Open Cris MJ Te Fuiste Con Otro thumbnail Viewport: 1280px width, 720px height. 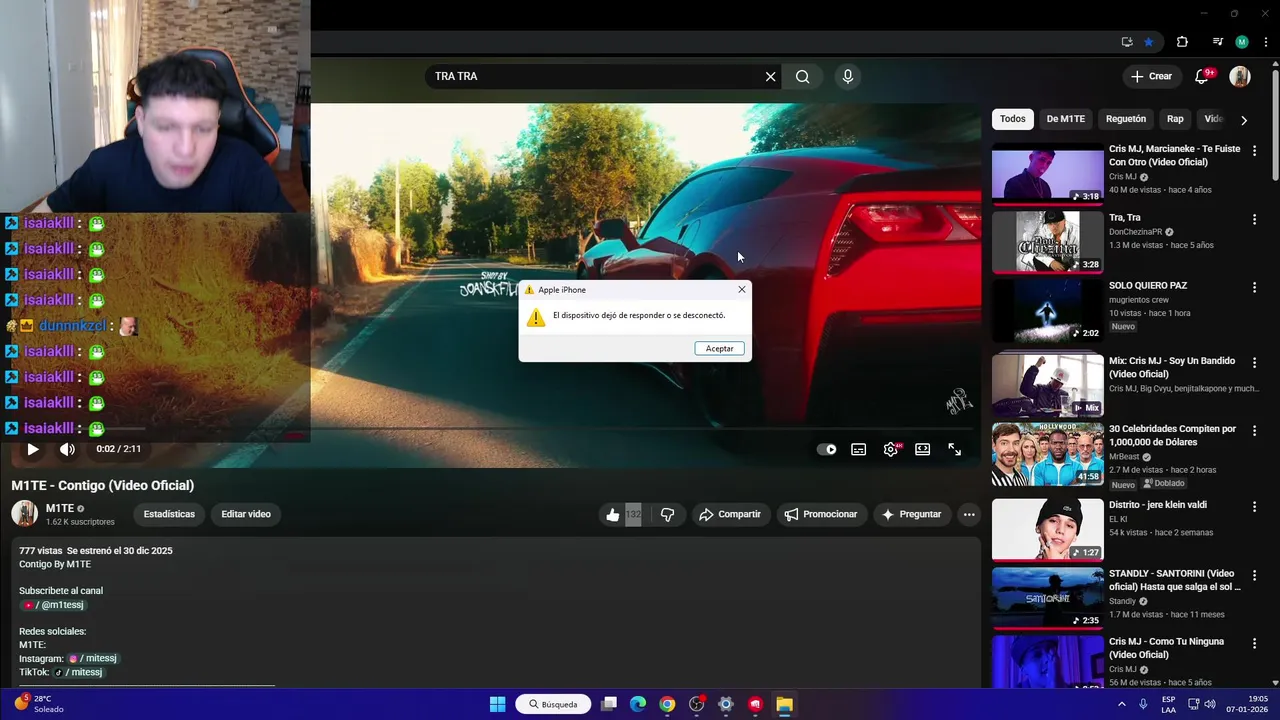tap(1047, 173)
